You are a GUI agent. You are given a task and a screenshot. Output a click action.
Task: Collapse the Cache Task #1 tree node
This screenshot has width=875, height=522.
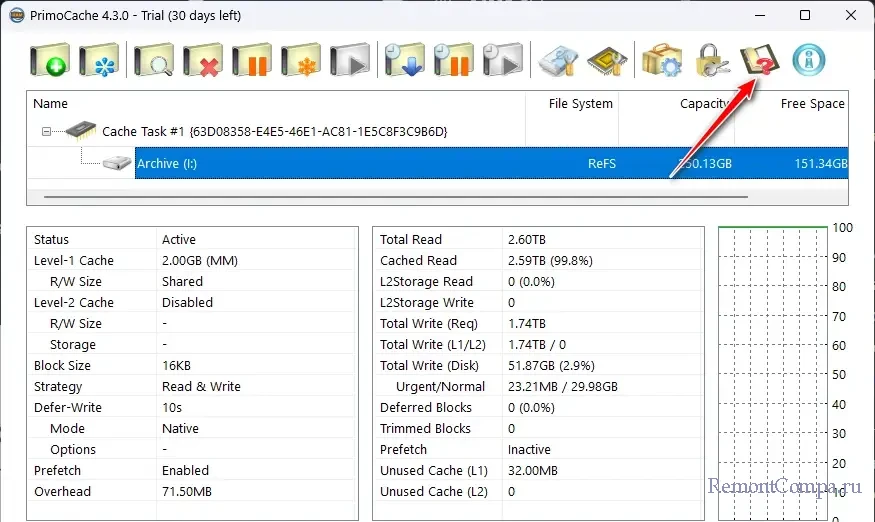pyautogui.click(x=46, y=132)
